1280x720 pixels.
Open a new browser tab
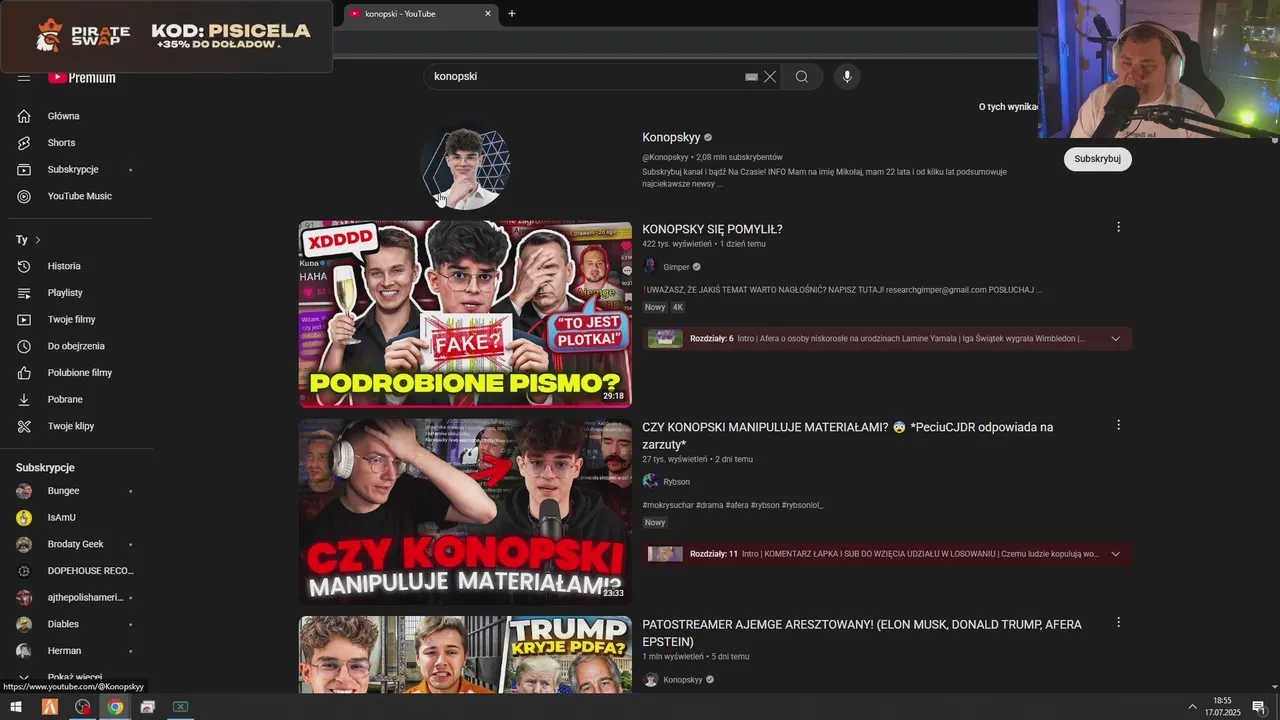[x=512, y=14]
